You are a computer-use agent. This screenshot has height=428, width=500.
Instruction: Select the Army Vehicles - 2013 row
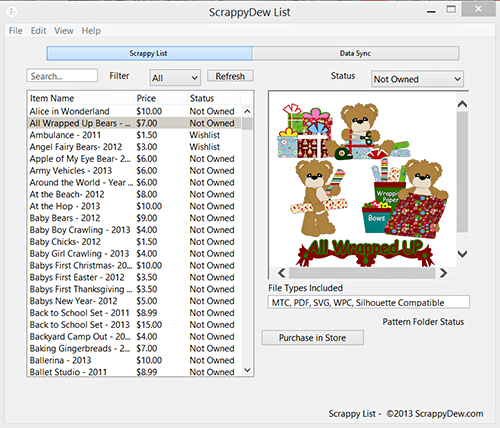[134, 171]
